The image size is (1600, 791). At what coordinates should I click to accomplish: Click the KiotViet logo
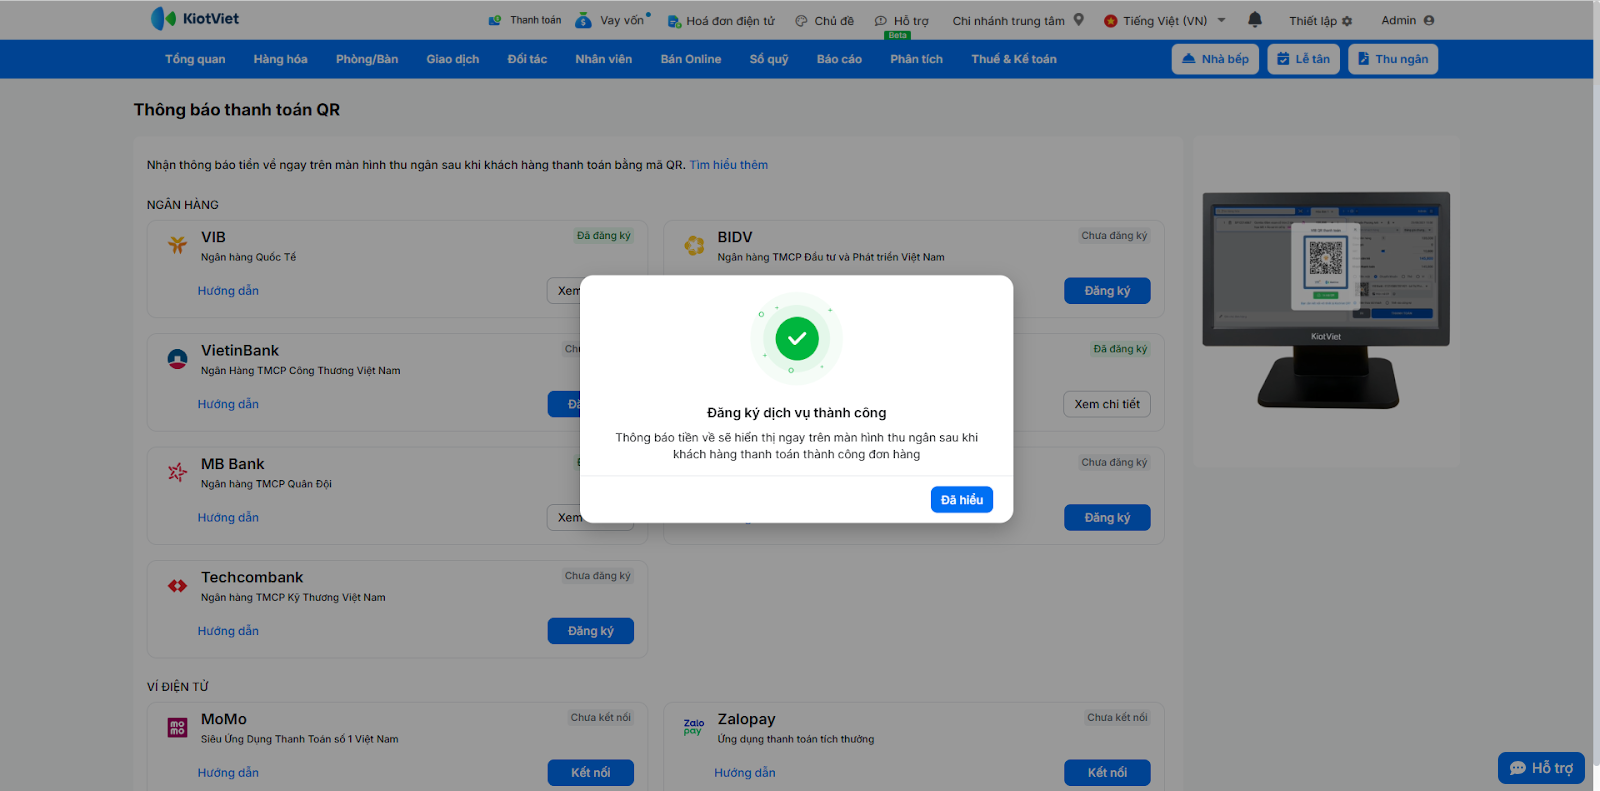pos(195,19)
